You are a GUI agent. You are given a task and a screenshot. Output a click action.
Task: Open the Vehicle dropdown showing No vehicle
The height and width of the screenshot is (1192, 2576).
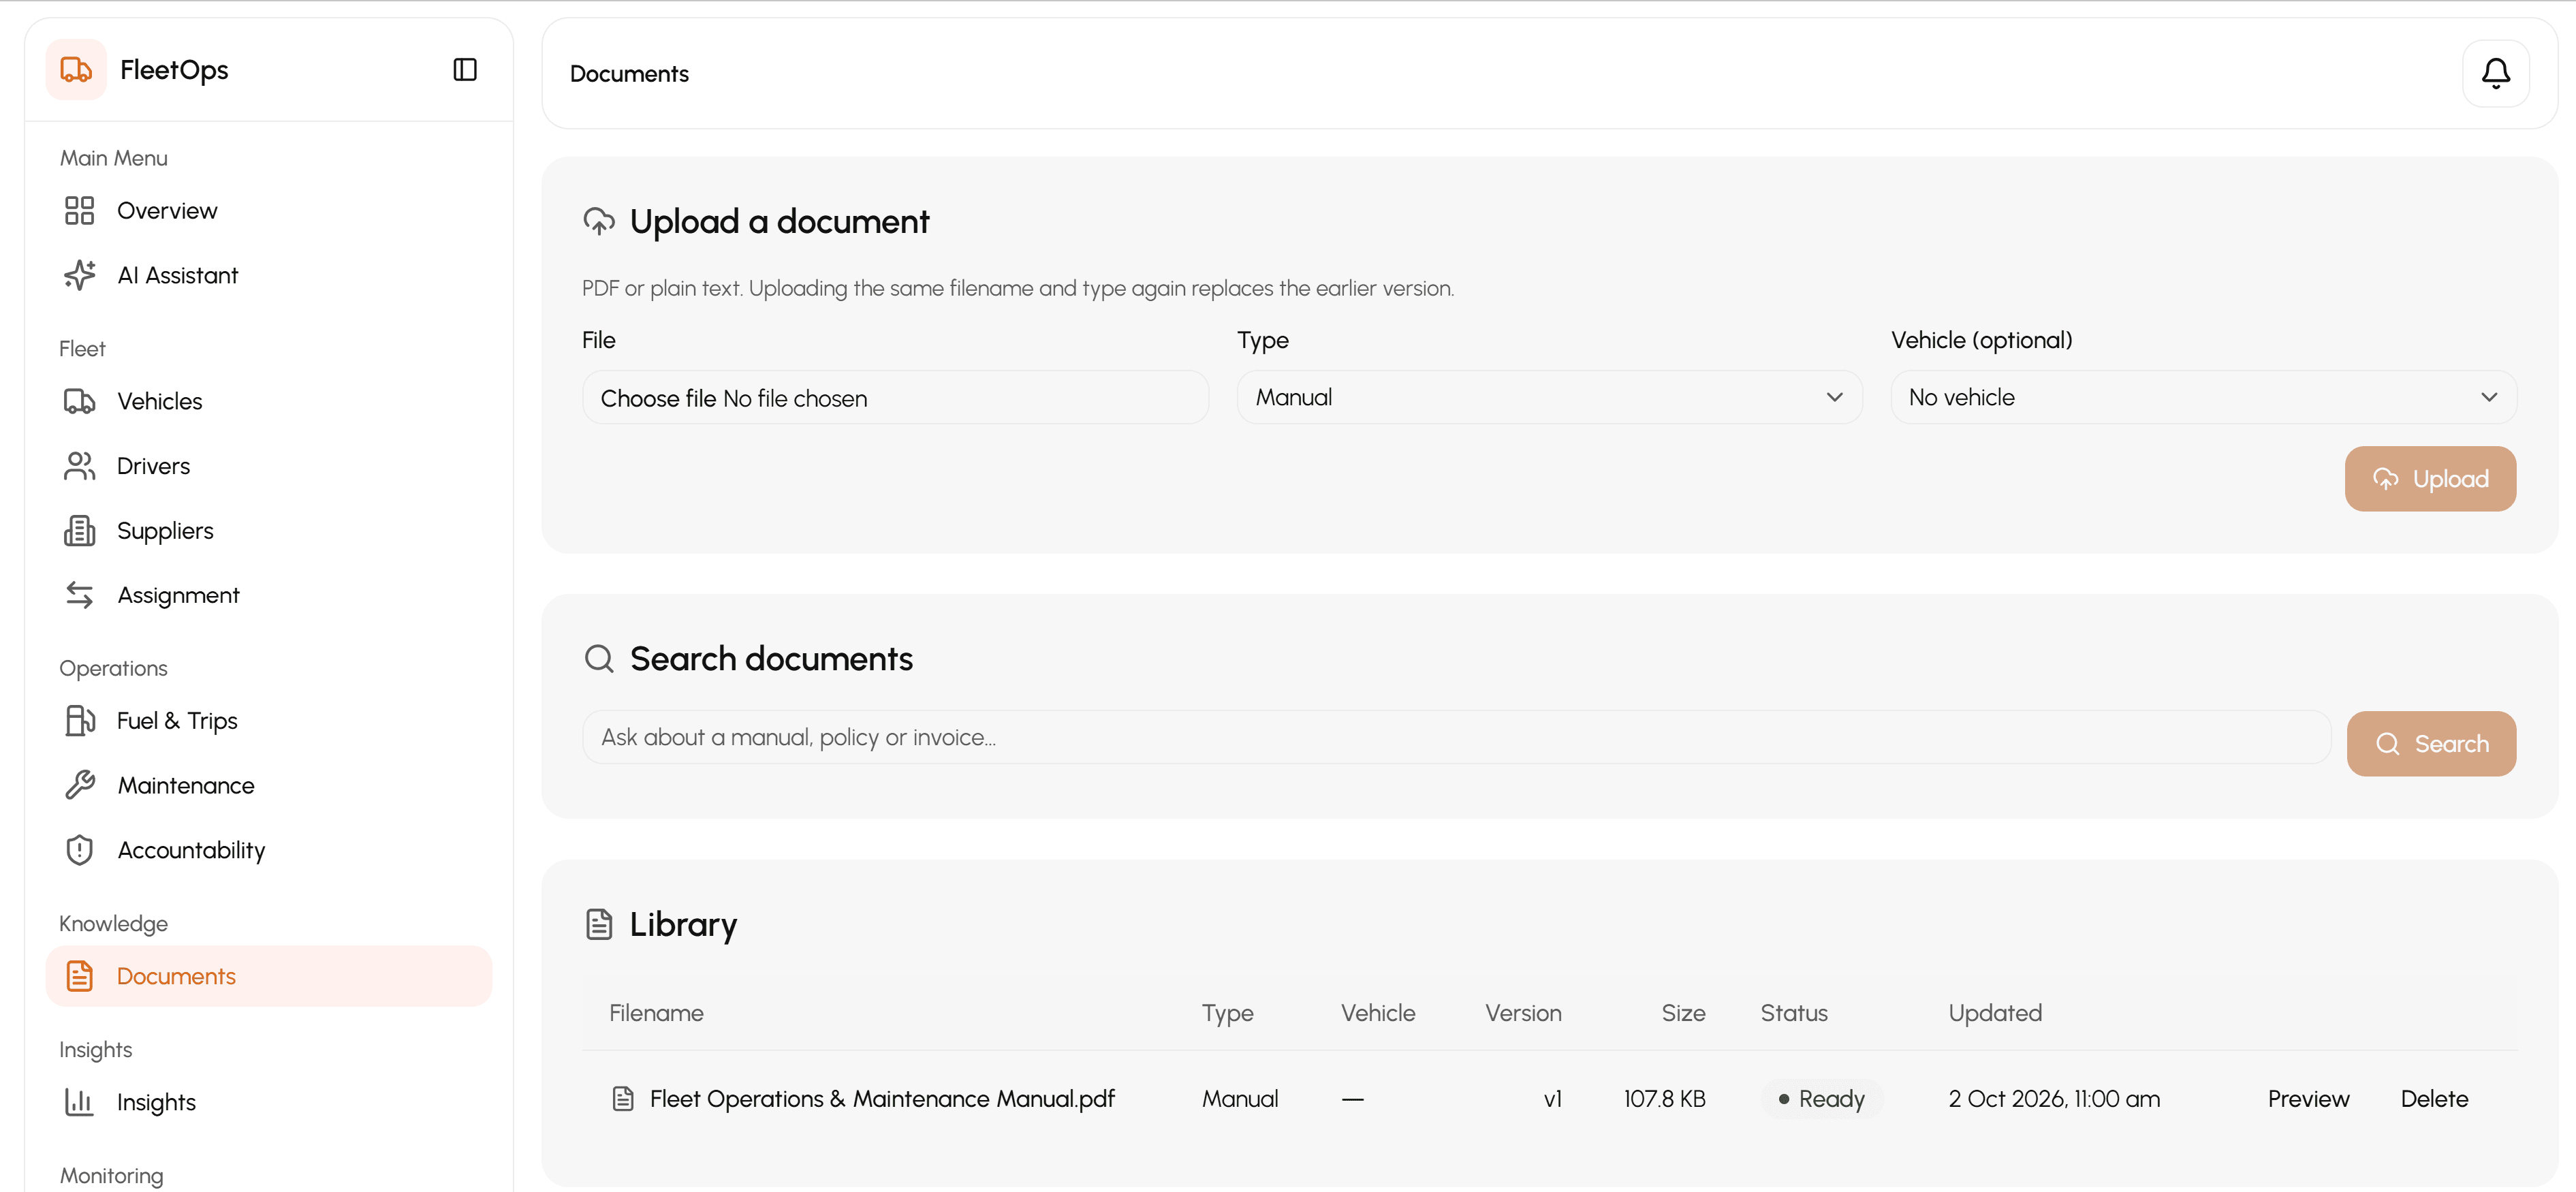click(x=2203, y=397)
